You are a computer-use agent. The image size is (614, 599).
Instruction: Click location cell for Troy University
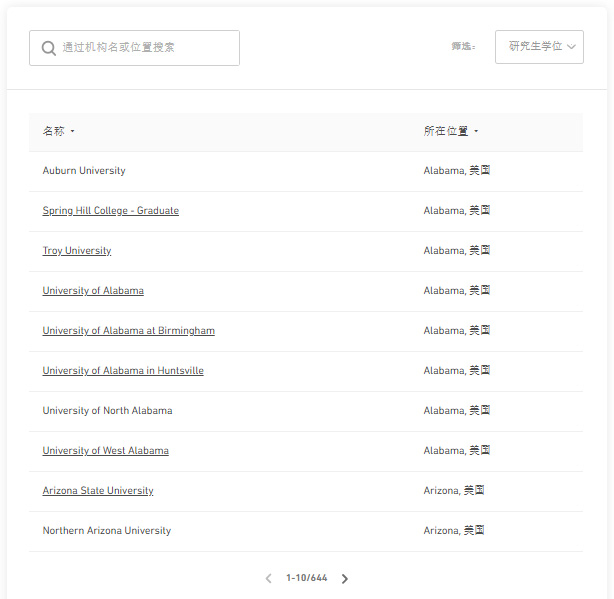tap(457, 250)
